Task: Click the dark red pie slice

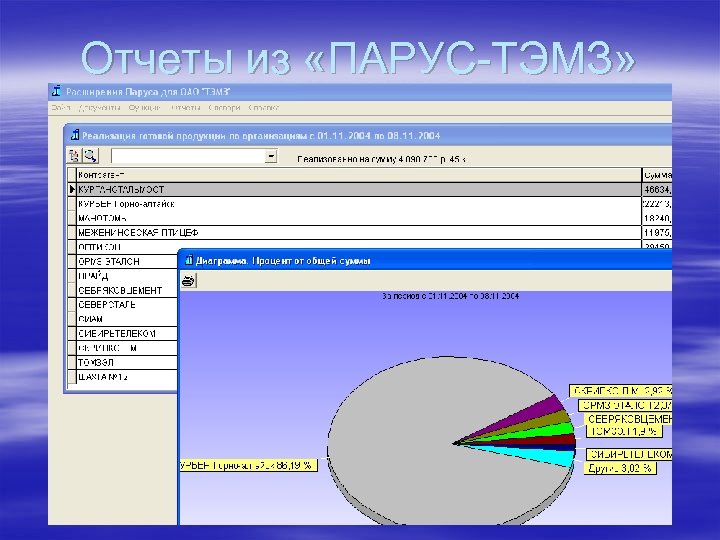Action: (x=560, y=439)
